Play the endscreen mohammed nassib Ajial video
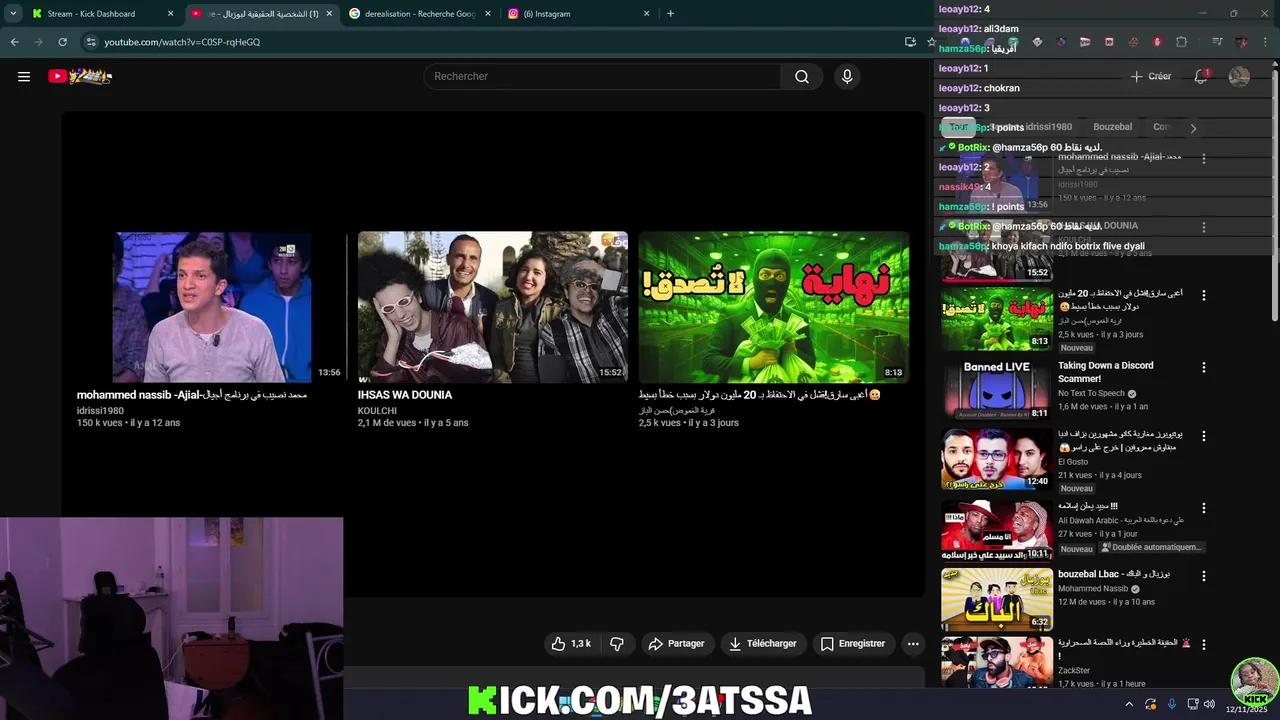Screen dimensions: 1280x720 tap(212, 307)
